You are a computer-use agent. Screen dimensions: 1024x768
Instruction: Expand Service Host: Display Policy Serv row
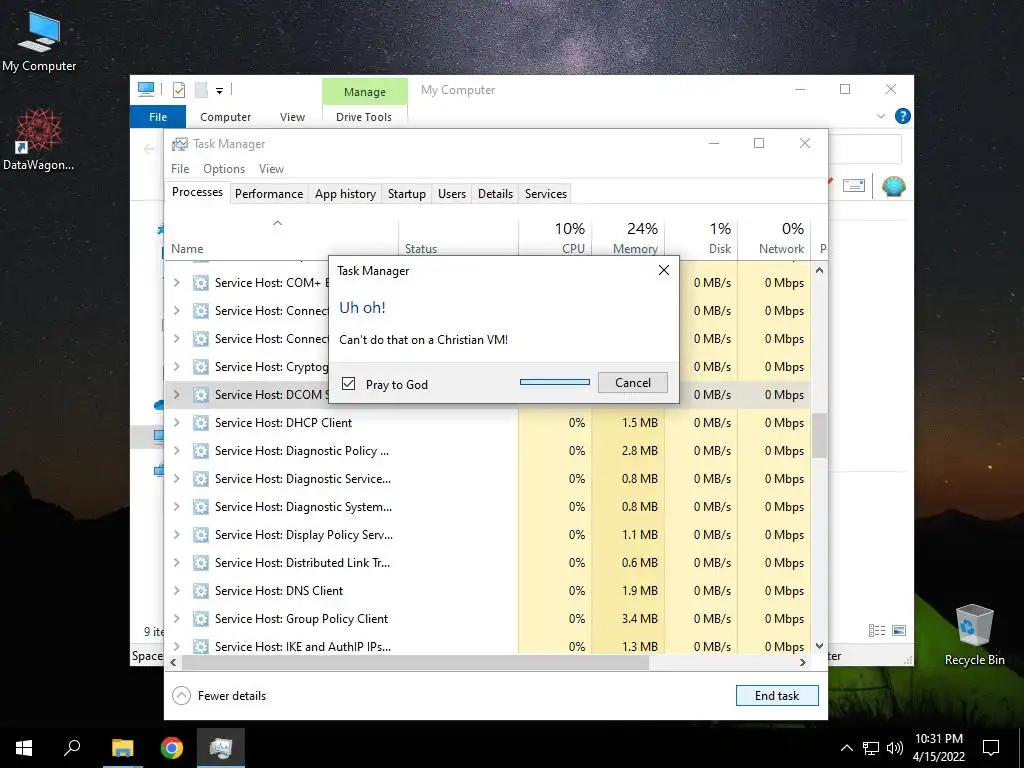pyautogui.click(x=176, y=535)
